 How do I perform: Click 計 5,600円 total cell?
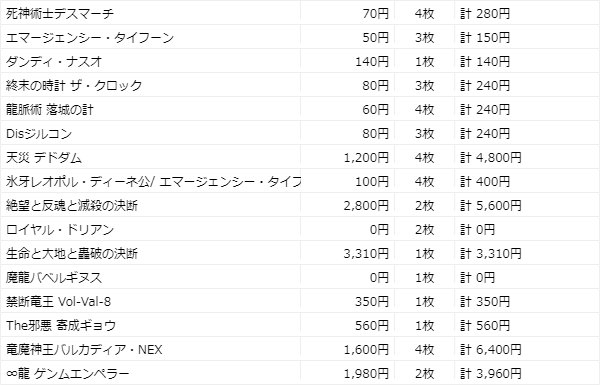coord(491,206)
